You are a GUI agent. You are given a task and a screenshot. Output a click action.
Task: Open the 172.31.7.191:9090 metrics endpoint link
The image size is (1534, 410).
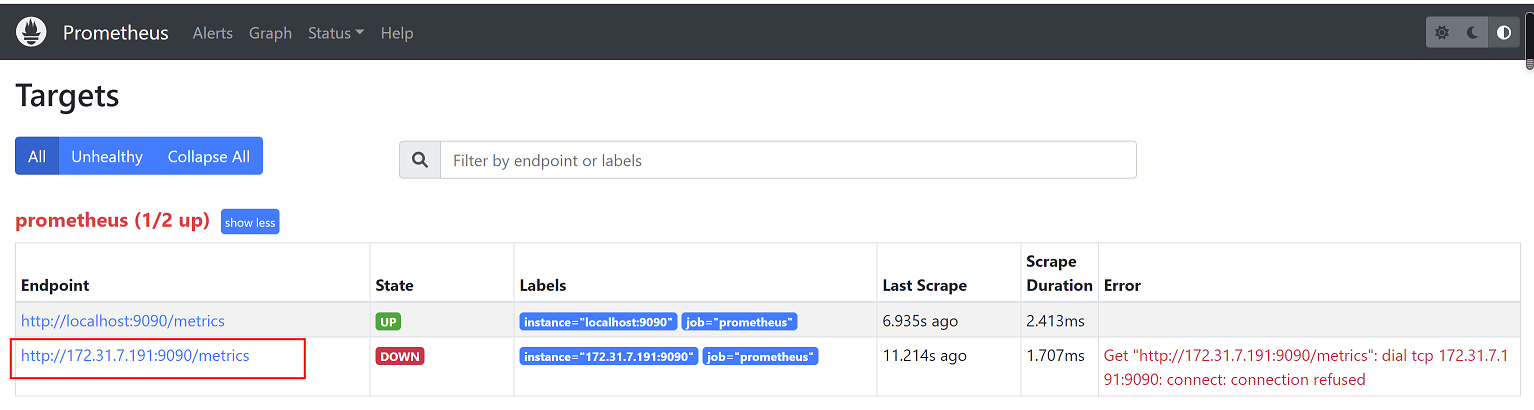135,355
